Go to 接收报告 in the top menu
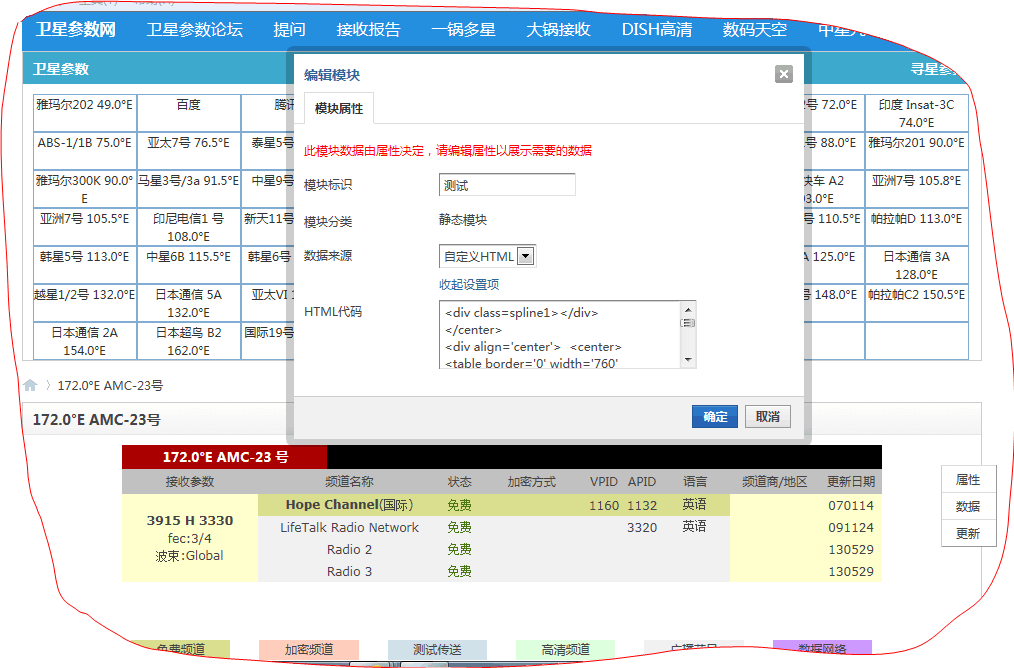The width and height of the screenshot is (1014, 668). [x=368, y=30]
